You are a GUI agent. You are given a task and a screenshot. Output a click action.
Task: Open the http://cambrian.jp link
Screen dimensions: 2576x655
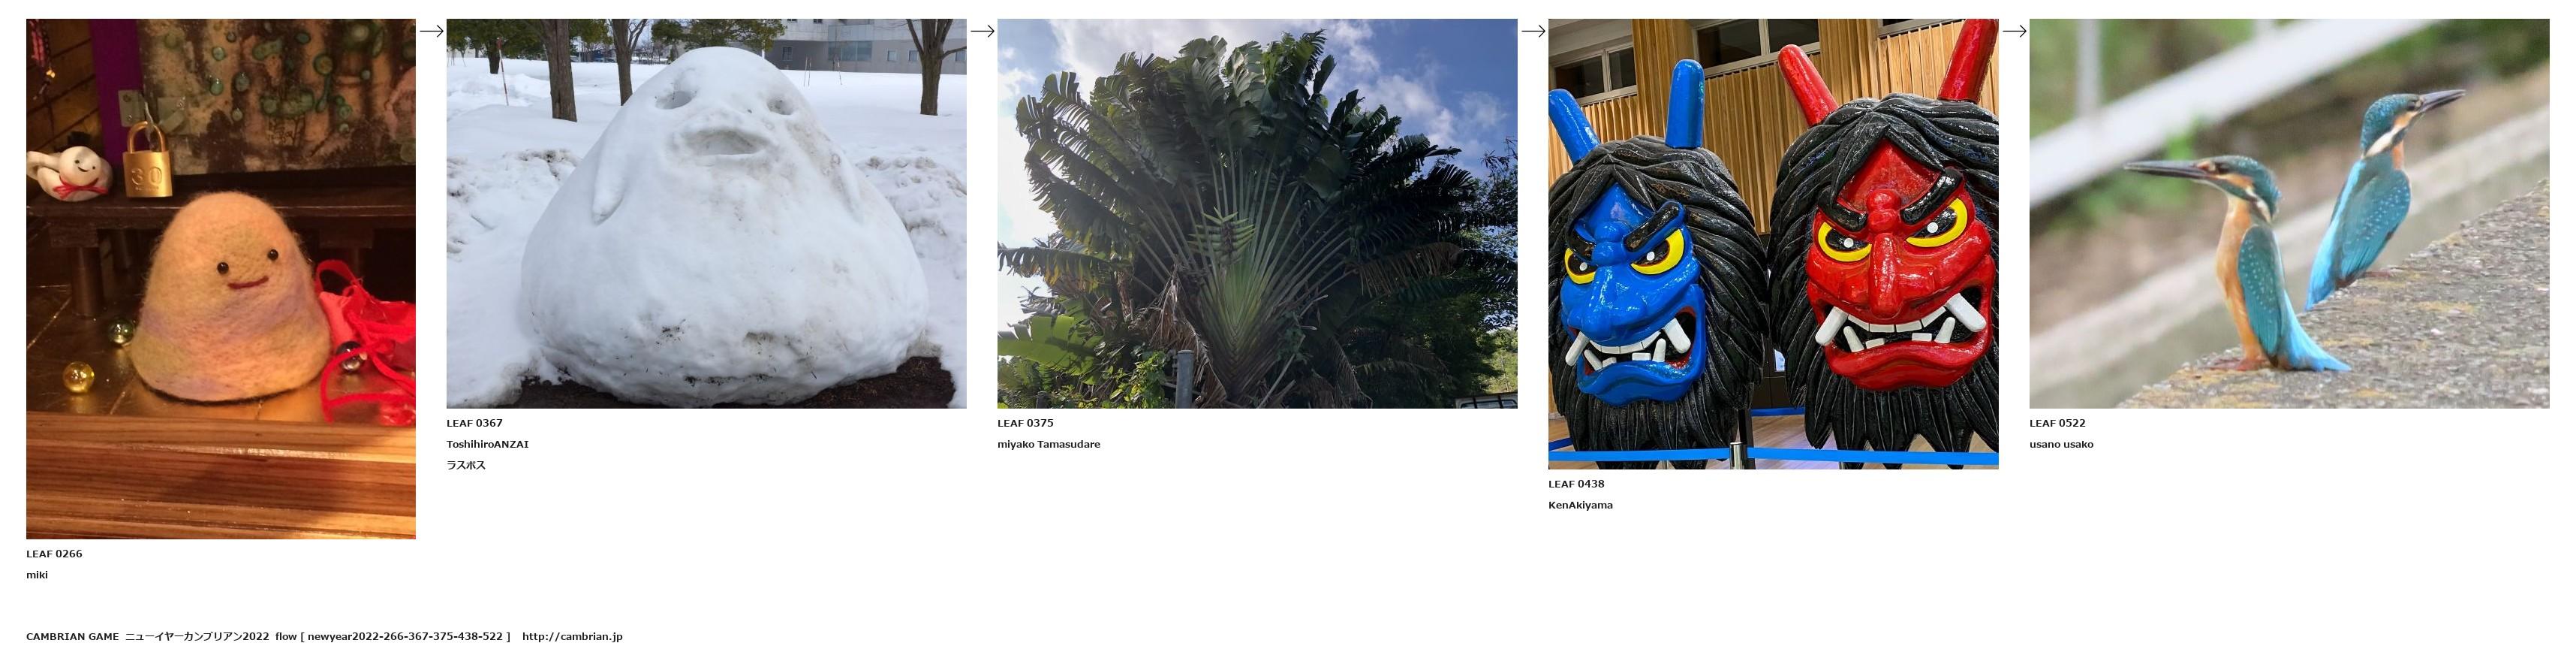572,636
